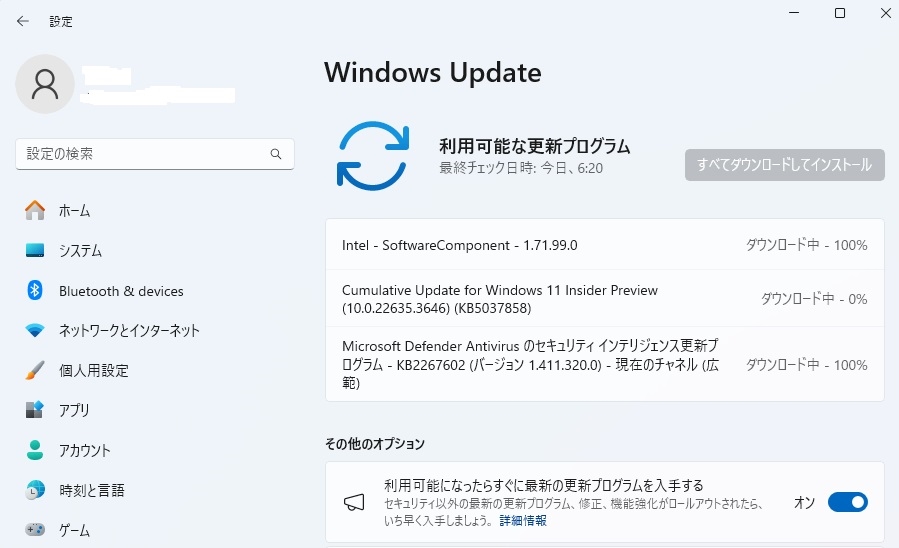Select the Cumulative Update KB5037858 entry

point(604,299)
